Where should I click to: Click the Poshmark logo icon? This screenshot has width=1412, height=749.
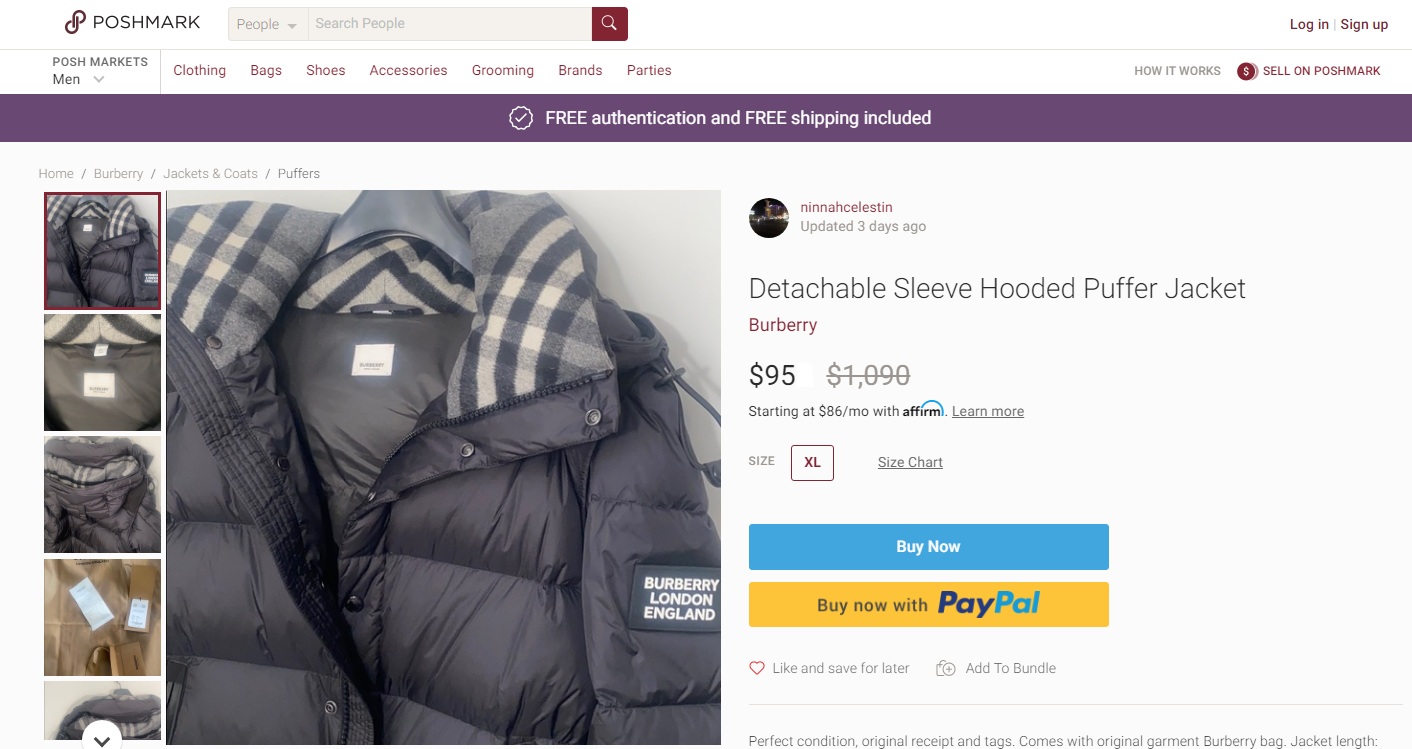coord(76,22)
